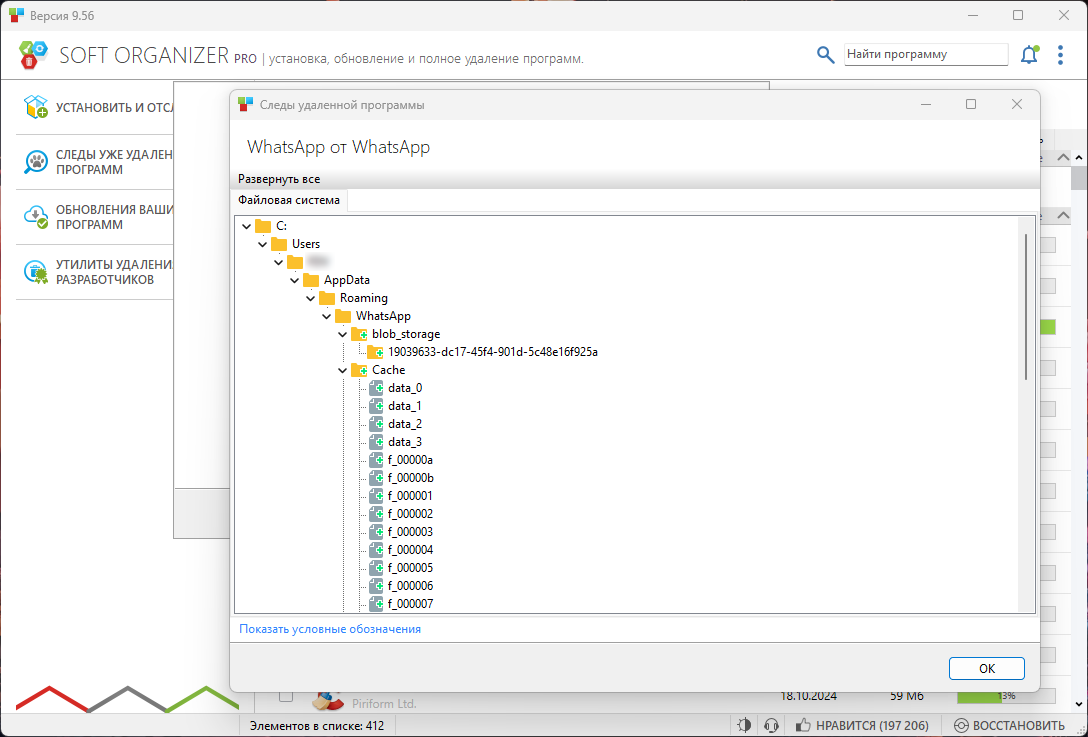Click the dialog title bar app icon
1088x737 pixels.
pos(246,105)
